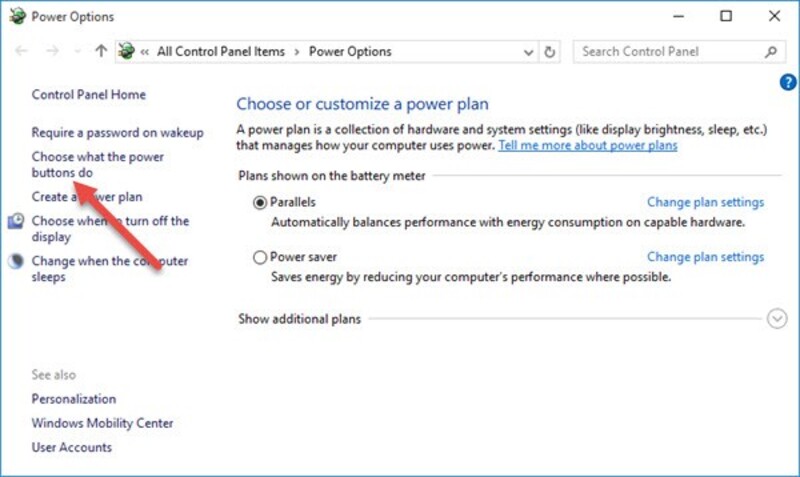The image size is (800, 477).
Task: Click the Back navigation arrow
Action: [21, 51]
